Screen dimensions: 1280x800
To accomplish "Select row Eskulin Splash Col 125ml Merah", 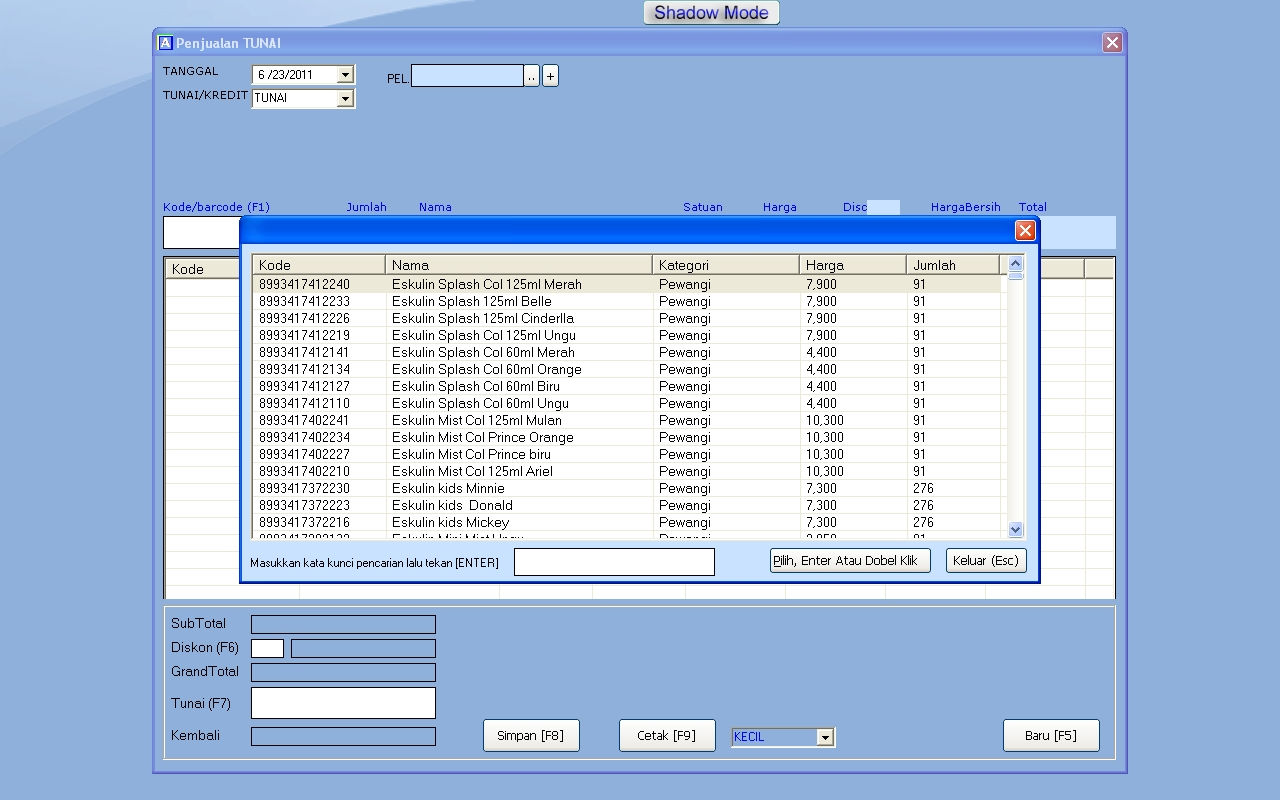I will [x=627, y=284].
